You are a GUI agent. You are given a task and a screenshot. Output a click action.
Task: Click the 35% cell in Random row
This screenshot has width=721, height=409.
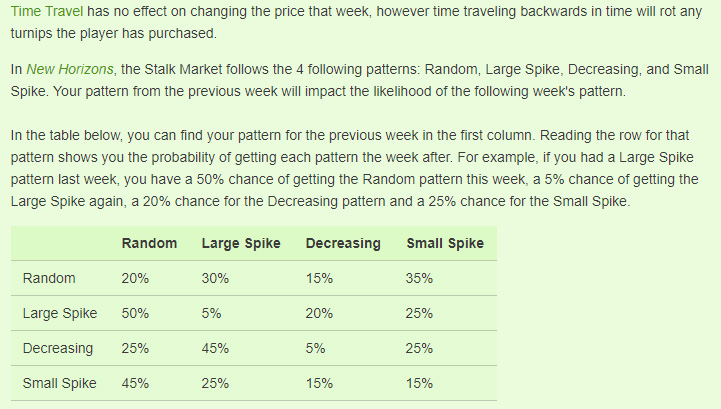click(419, 278)
